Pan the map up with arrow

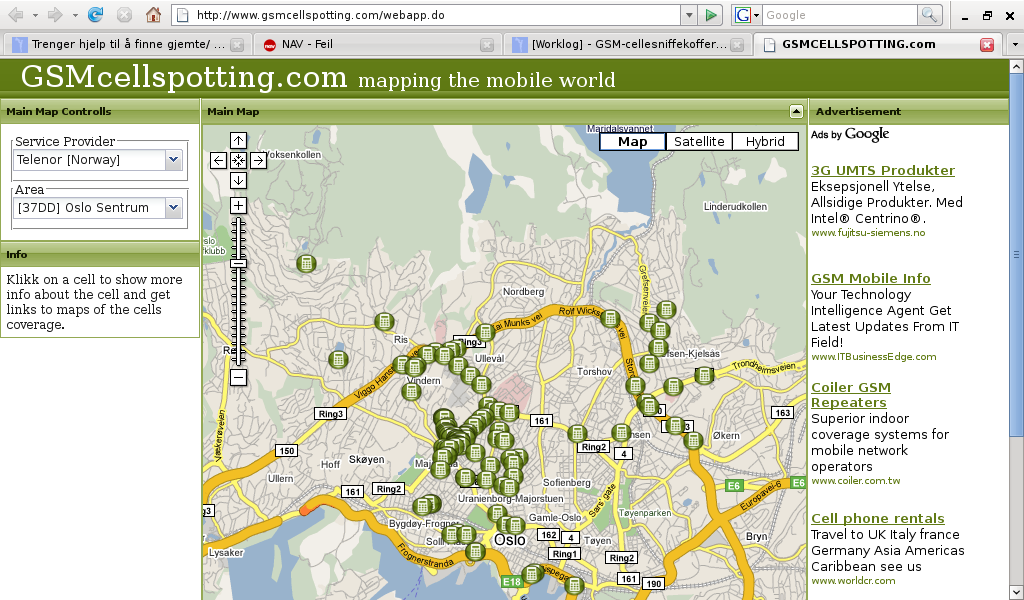238,140
